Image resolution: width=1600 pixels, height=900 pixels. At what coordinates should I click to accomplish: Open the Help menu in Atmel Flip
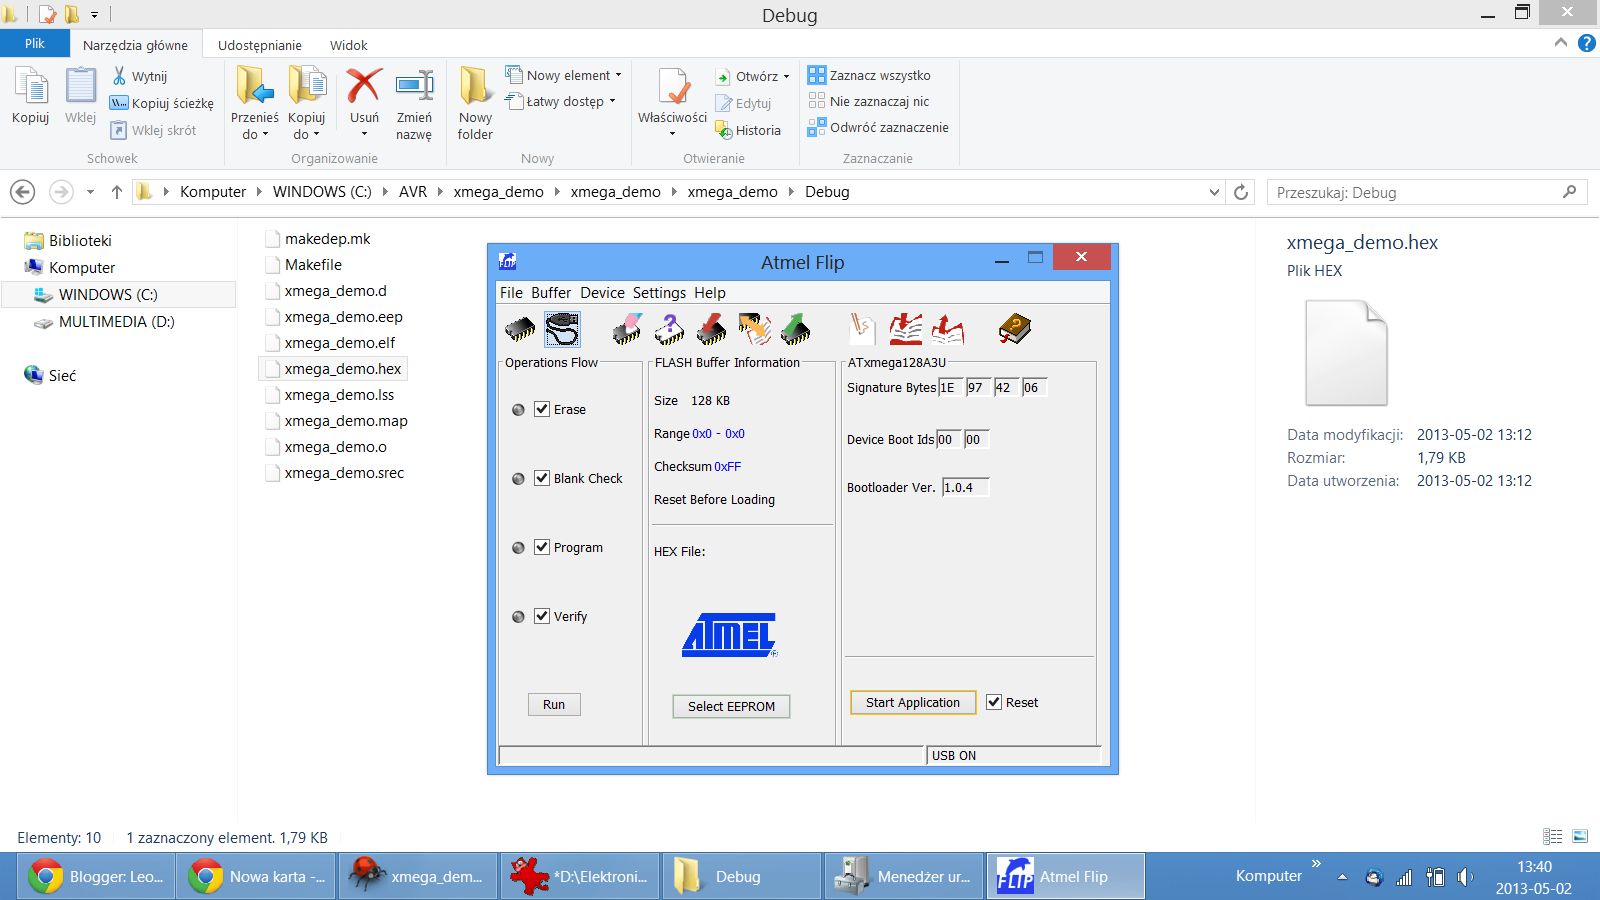(710, 293)
